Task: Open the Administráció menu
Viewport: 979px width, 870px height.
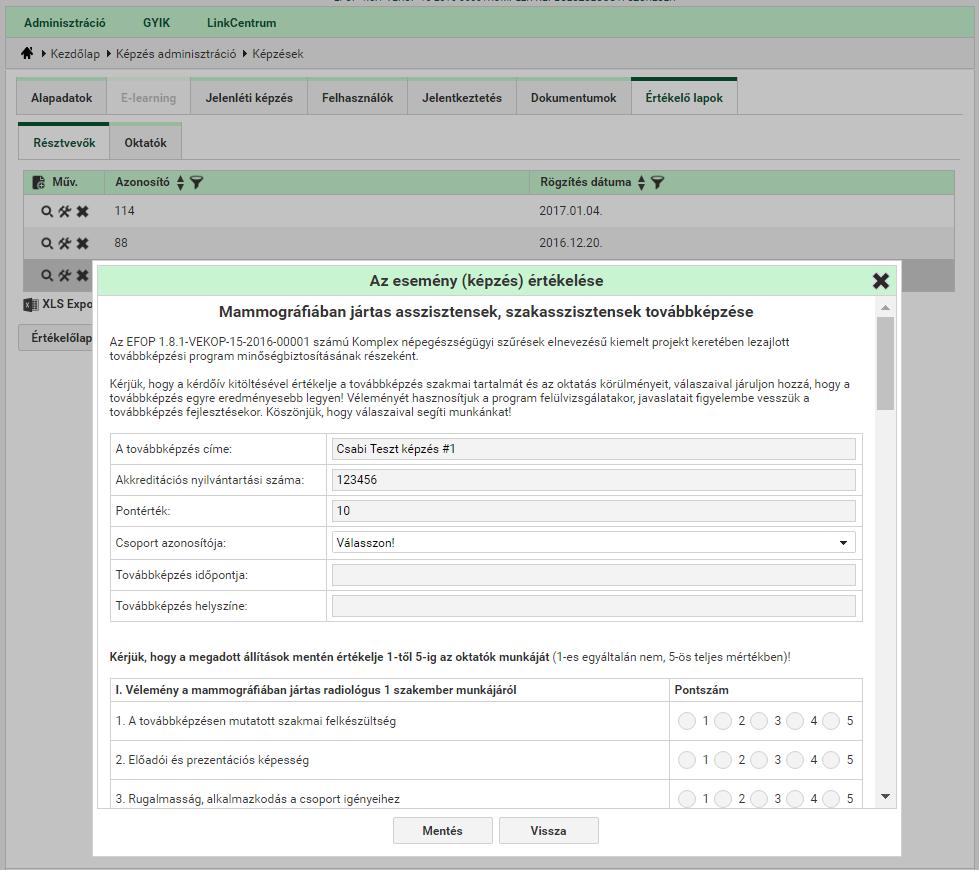Action: coord(65,23)
